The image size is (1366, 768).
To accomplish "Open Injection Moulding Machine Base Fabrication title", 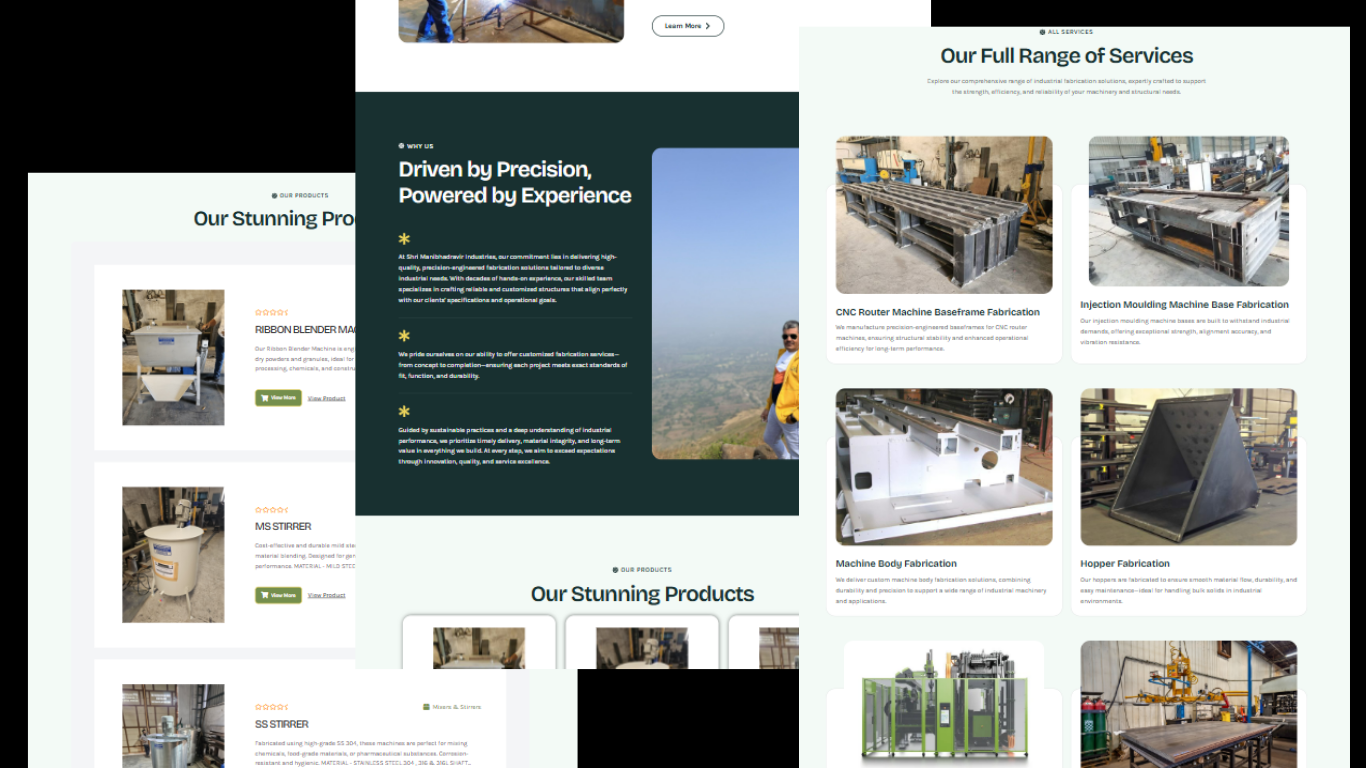I will tap(1184, 305).
